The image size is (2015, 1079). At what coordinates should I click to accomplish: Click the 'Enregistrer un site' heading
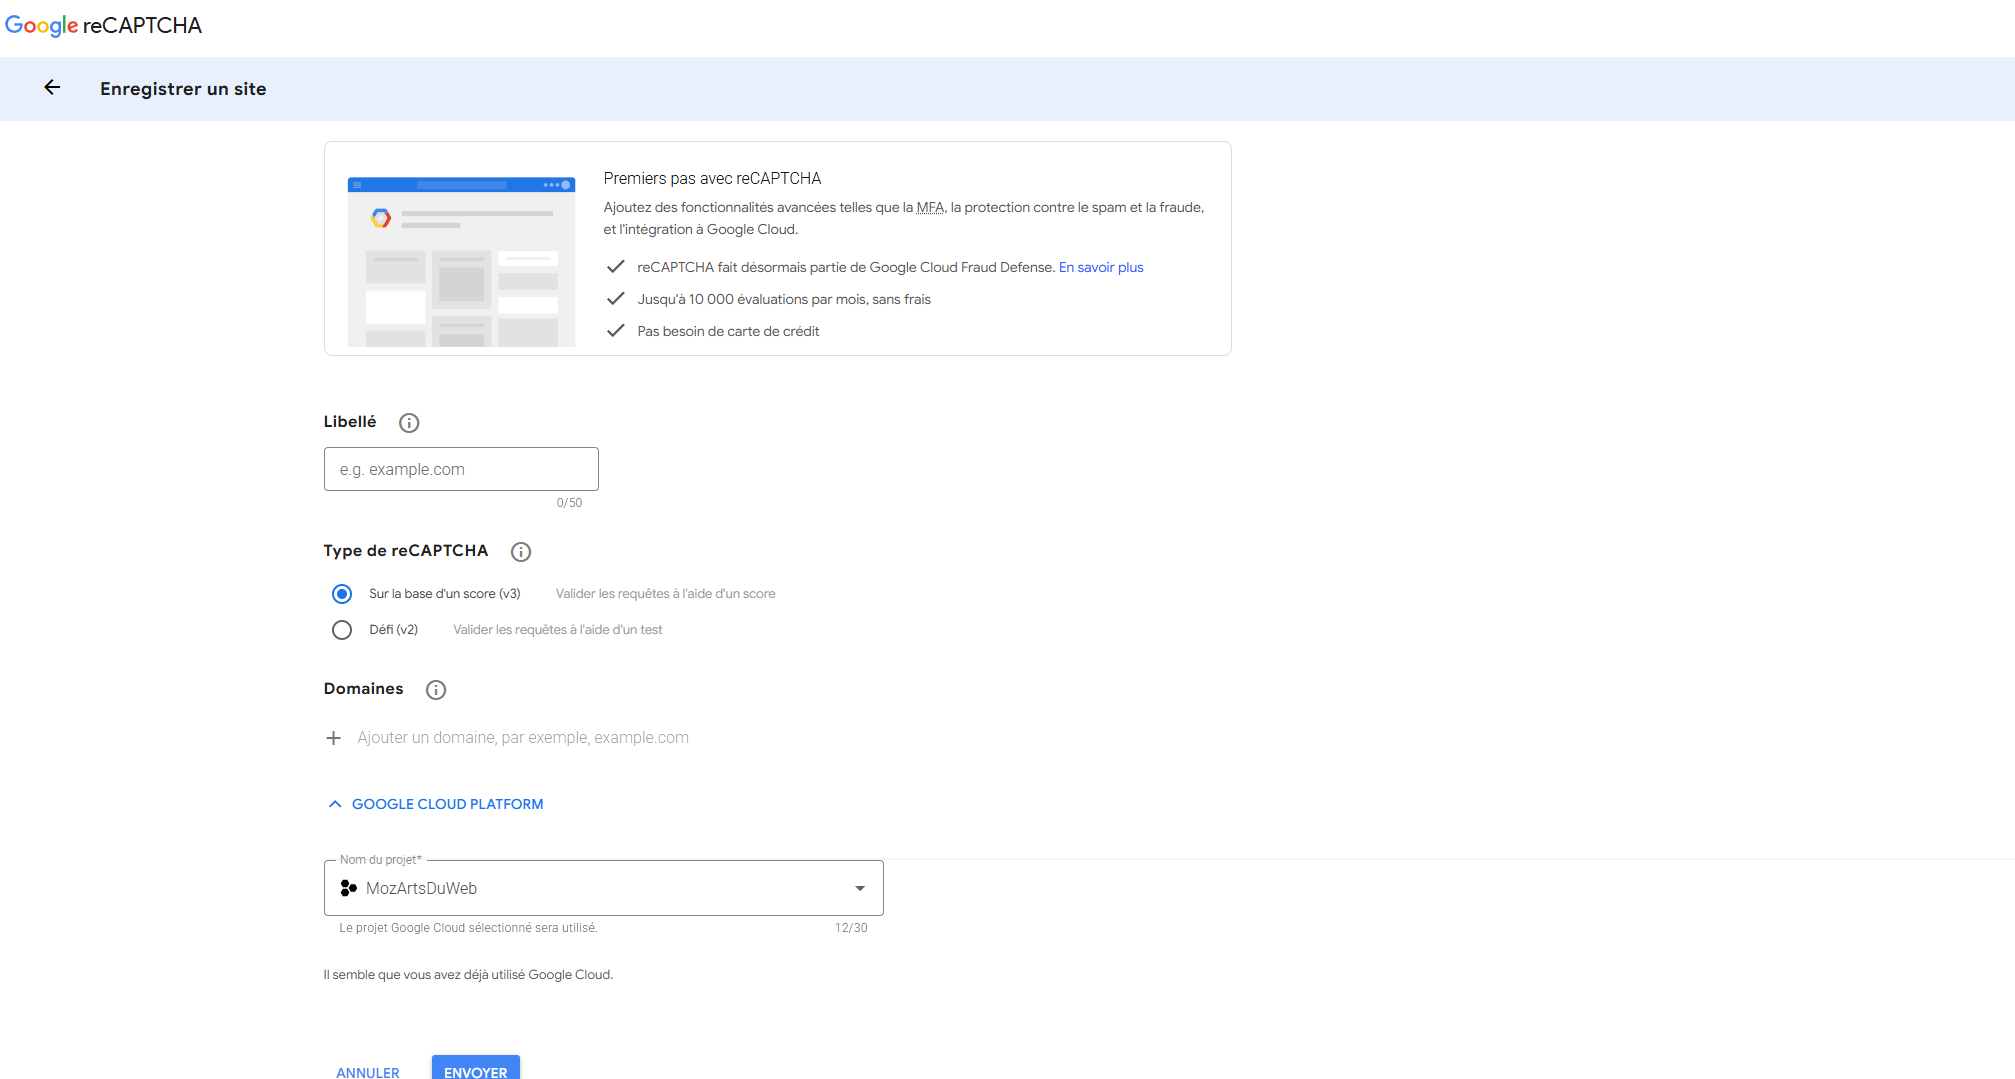[x=183, y=89]
